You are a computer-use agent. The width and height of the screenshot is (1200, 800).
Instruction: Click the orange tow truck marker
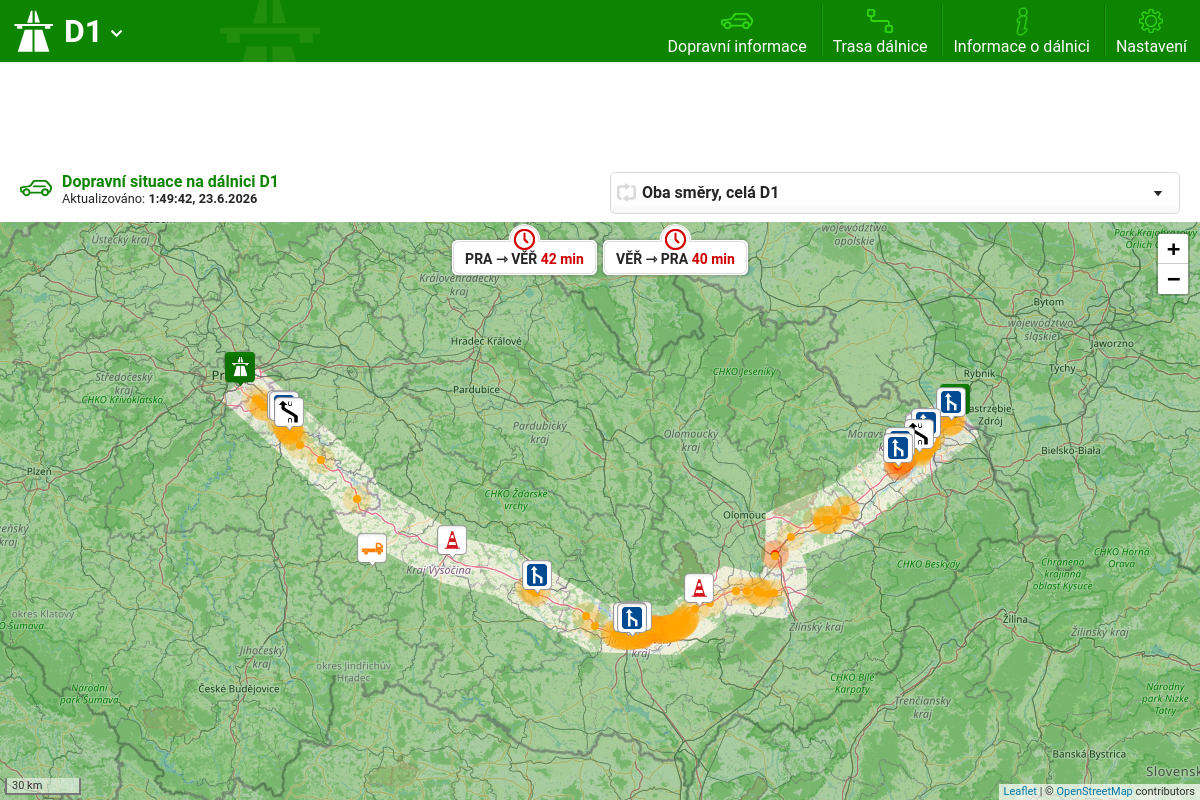pyautogui.click(x=372, y=548)
